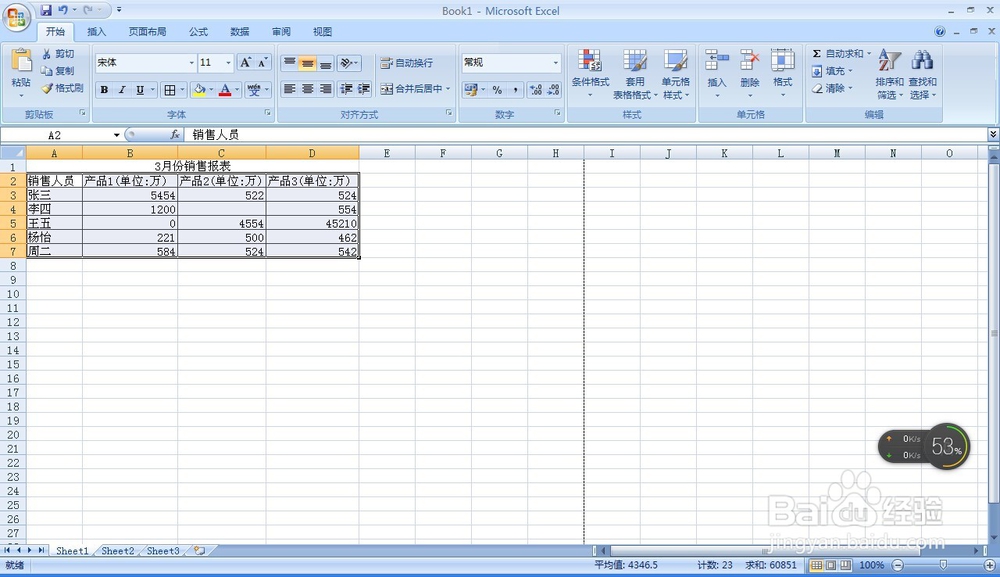Open Conditional Formatting 条件格式

(x=590, y=74)
